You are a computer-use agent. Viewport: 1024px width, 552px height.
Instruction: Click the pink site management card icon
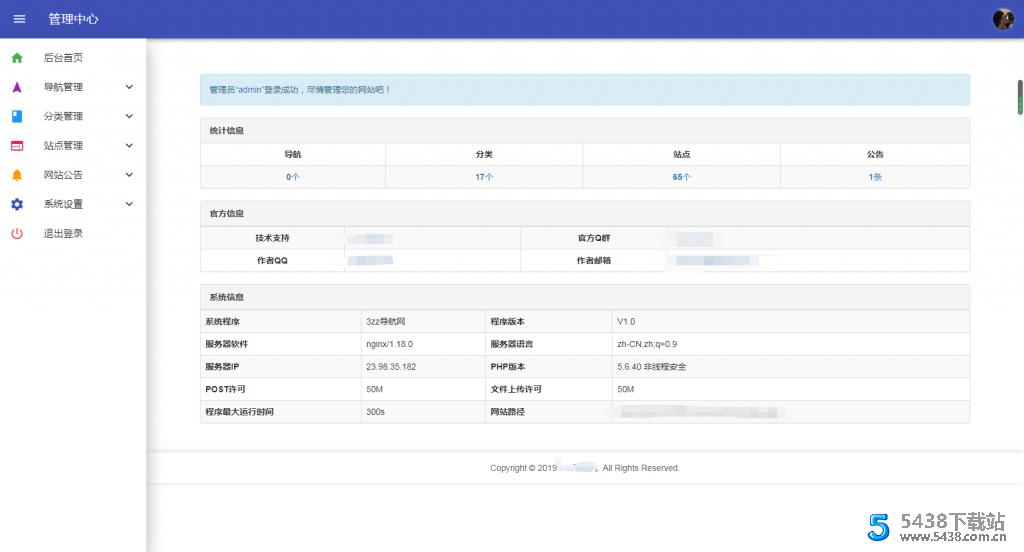17,146
